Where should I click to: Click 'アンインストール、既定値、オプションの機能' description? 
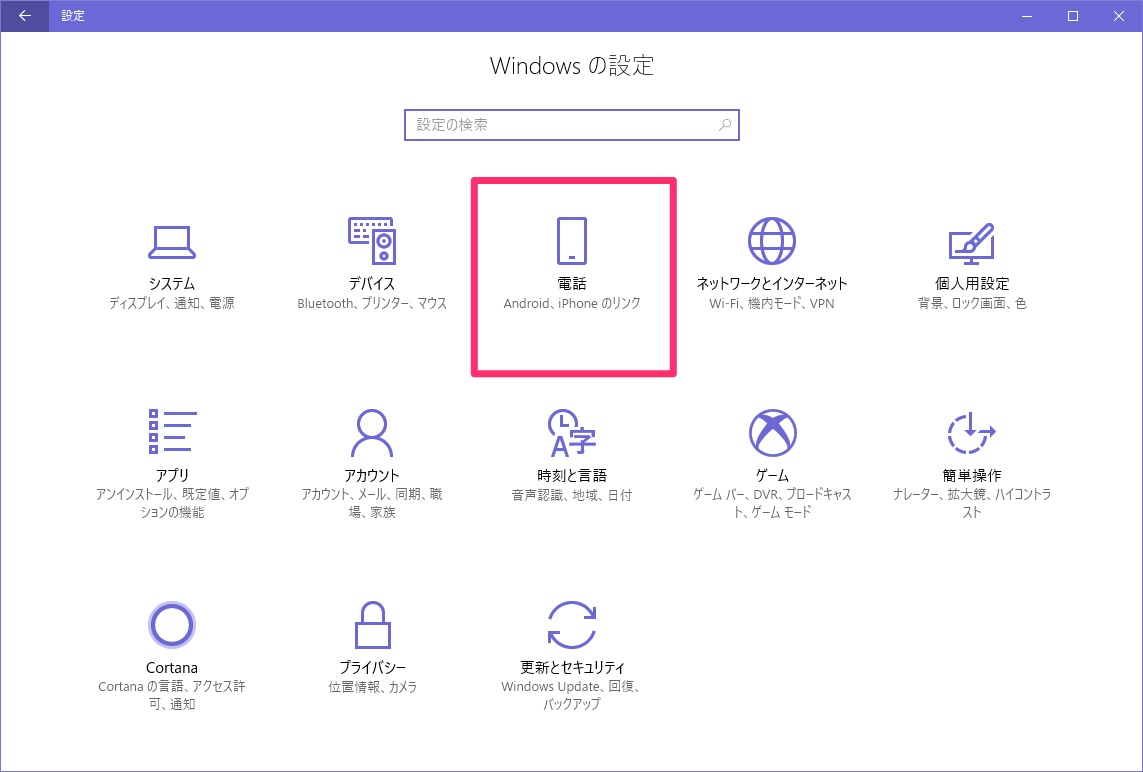pos(172,504)
